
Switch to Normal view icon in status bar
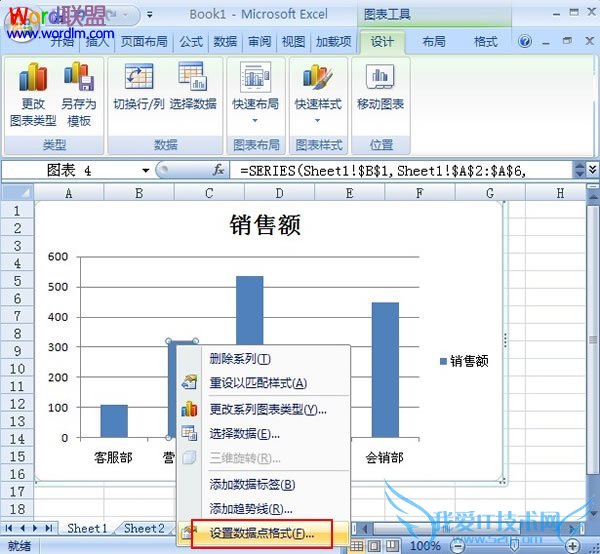point(356,546)
